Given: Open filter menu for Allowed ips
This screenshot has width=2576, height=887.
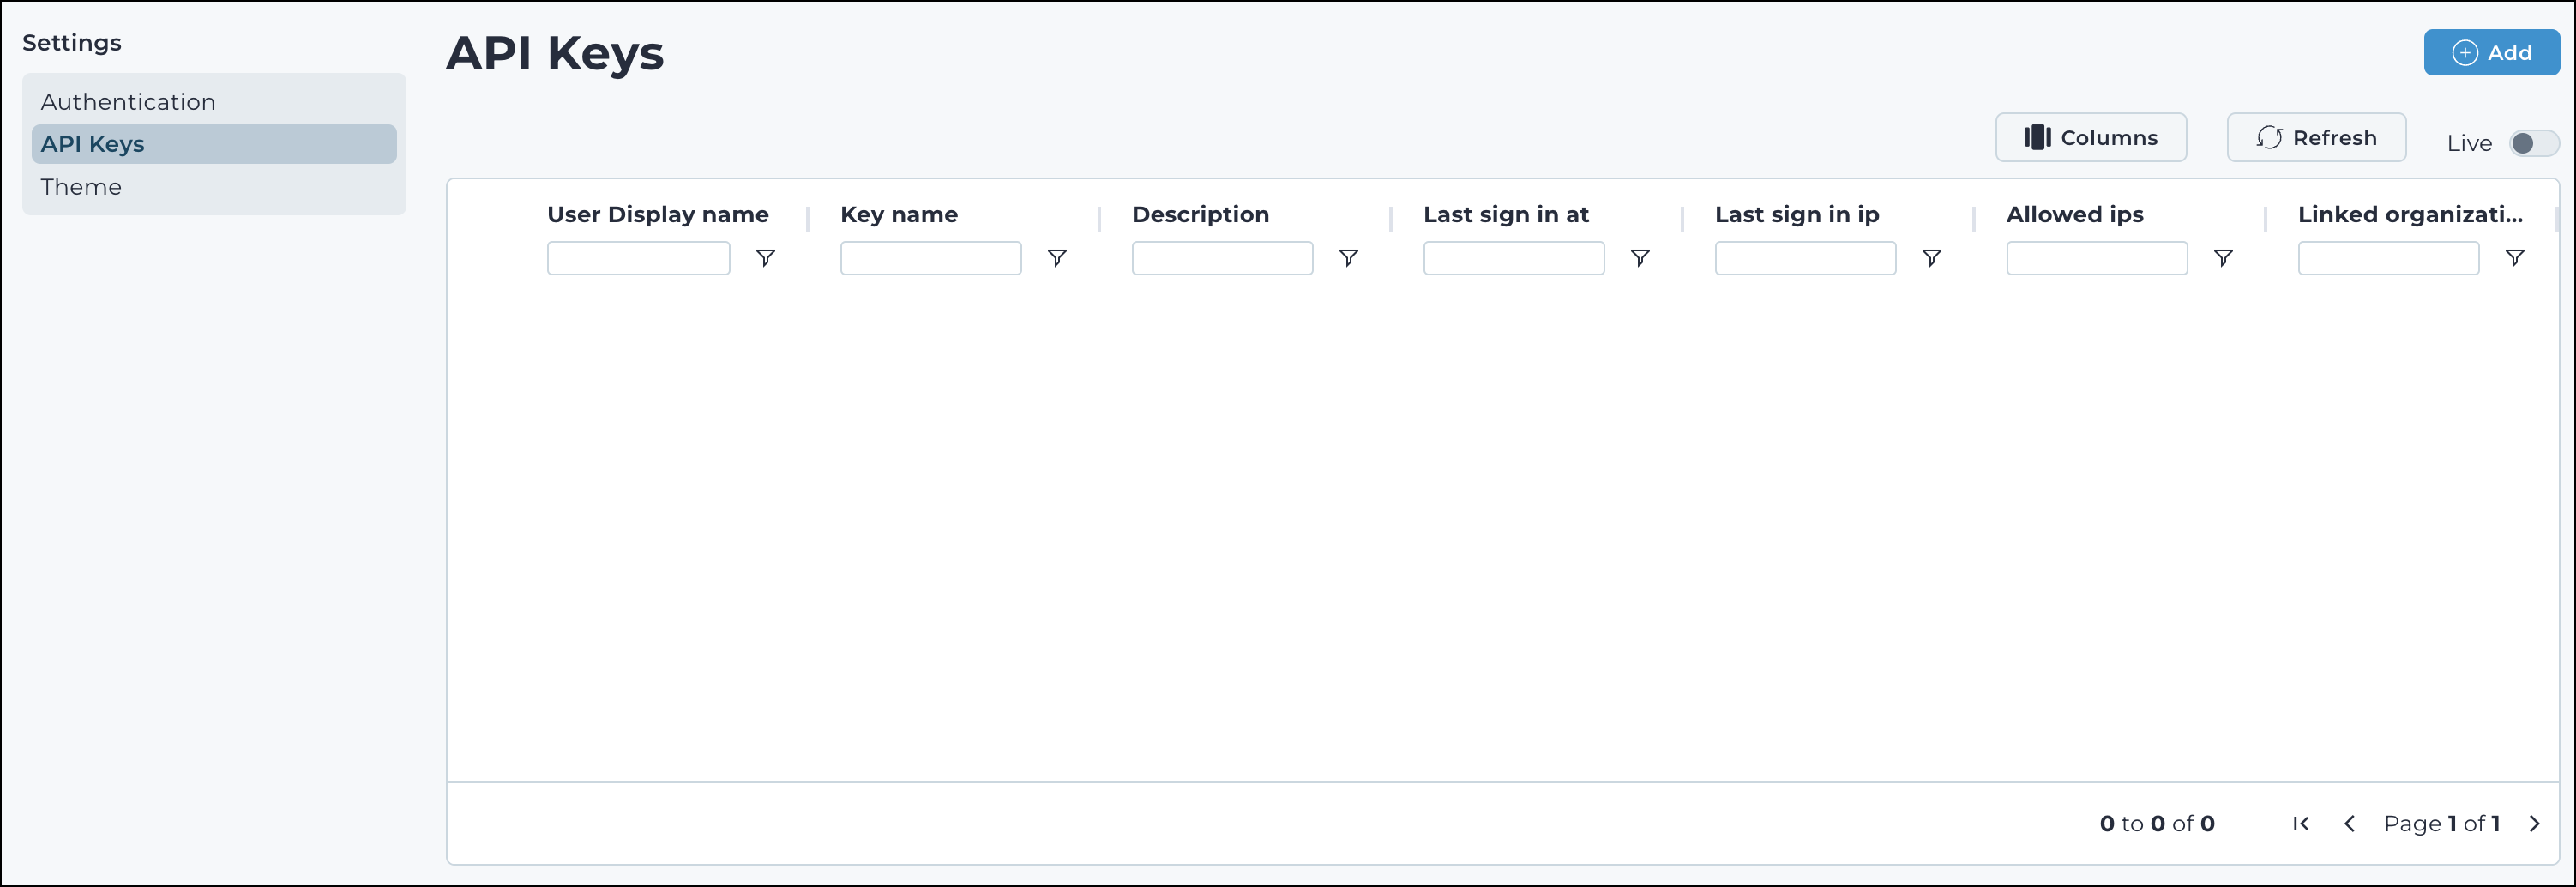Looking at the screenshot, I should pyautogui.click(x=2223, y=258).
